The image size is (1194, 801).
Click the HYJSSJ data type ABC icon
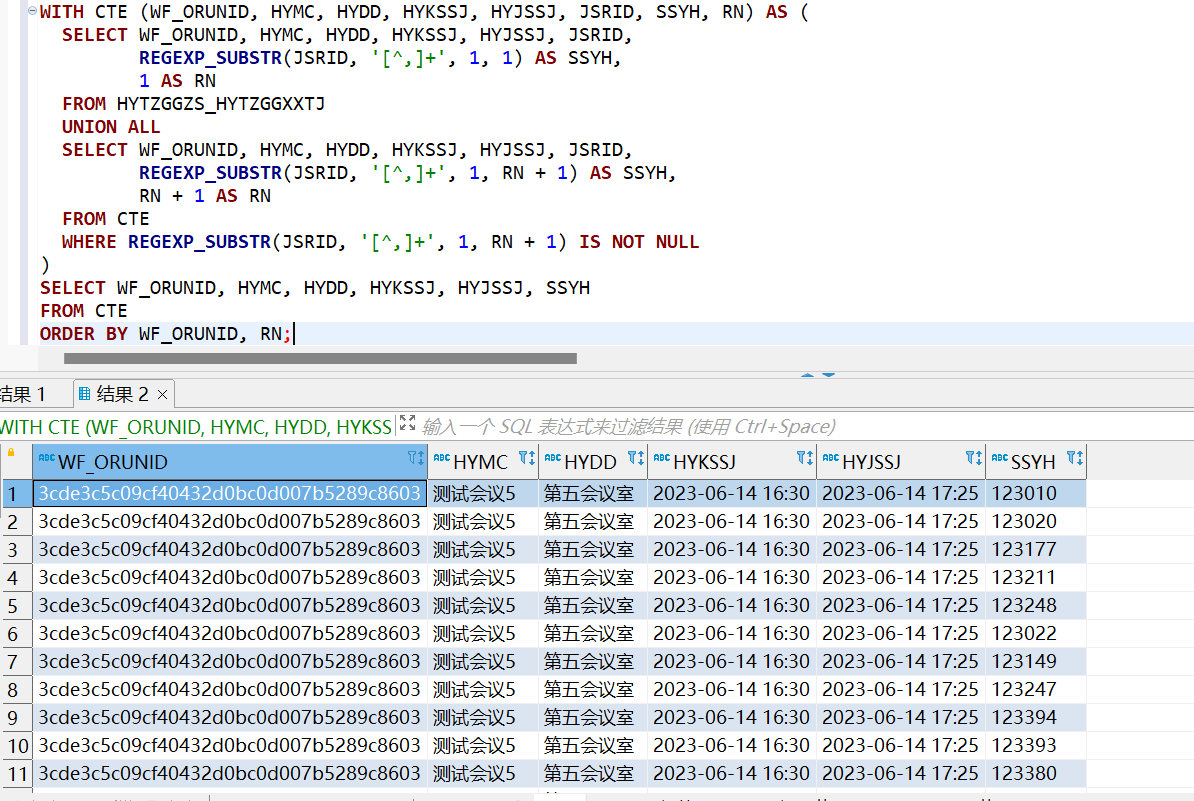click(831, 458)
